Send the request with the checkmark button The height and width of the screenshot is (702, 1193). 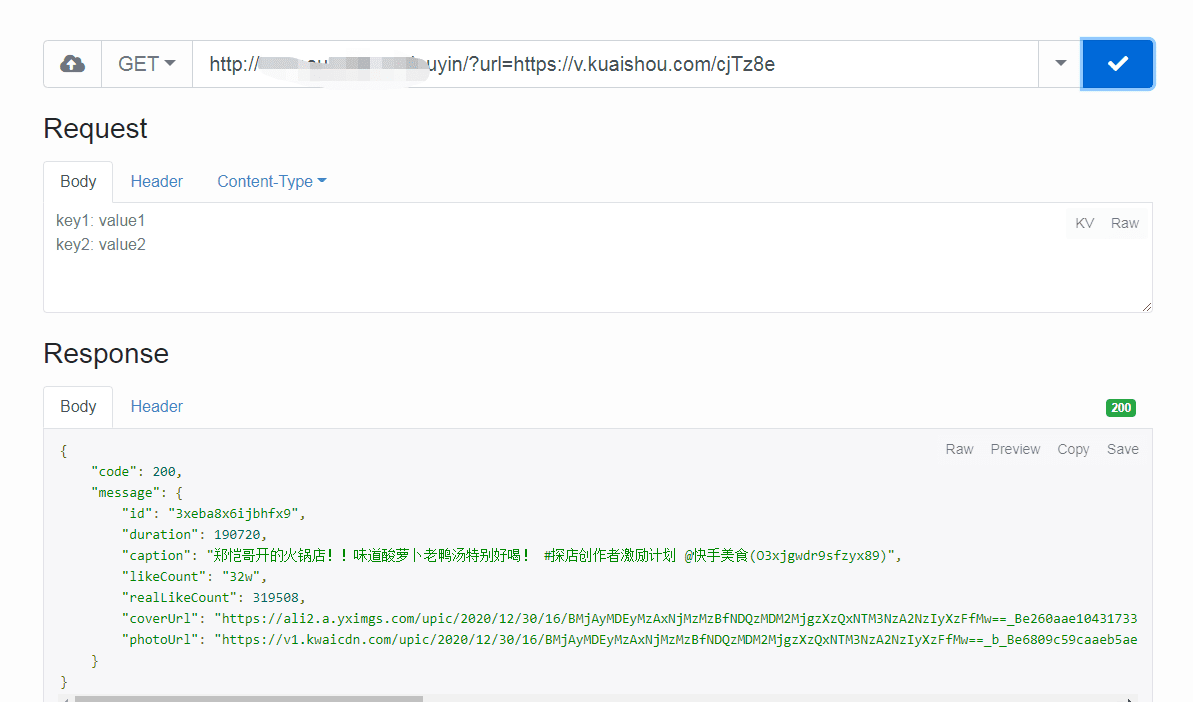pos(1118,64)
